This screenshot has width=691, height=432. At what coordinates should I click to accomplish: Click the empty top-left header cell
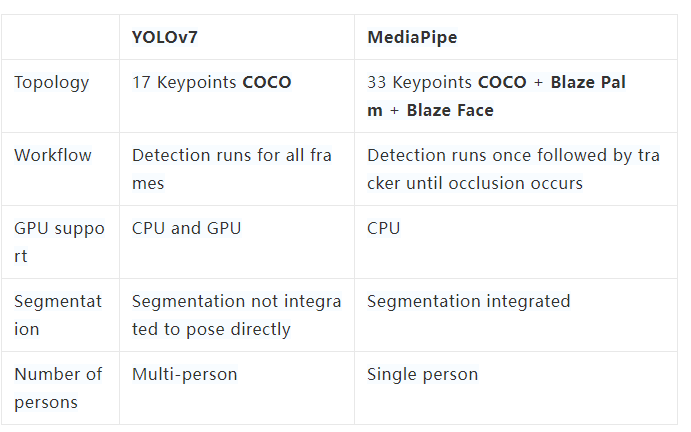click(x=60, y=37)
